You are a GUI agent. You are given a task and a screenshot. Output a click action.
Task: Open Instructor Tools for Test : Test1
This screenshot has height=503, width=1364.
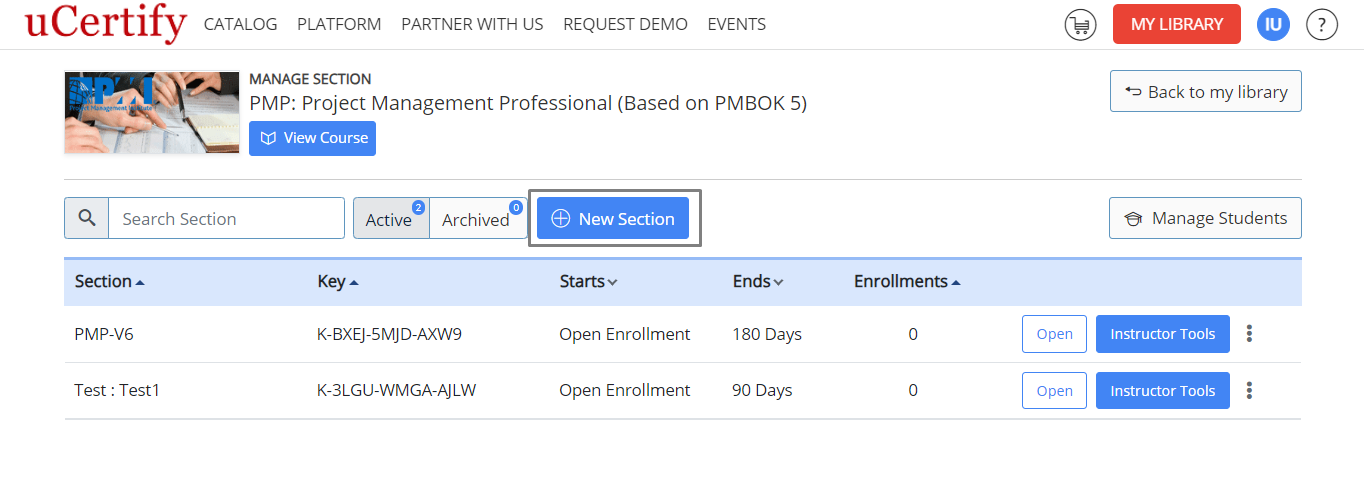(x=1163, y=391)
